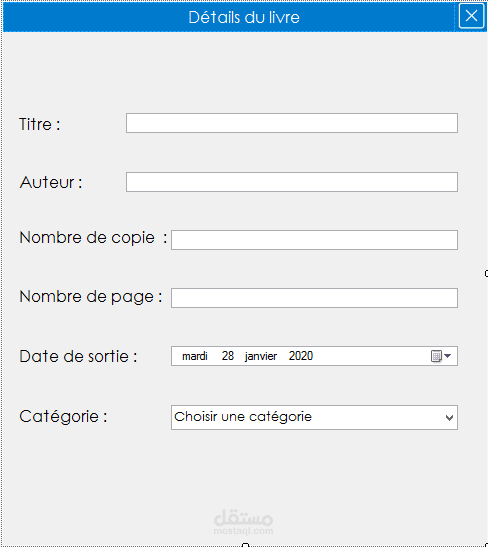Click into the Nombre de page field

(x=314, y=298)
